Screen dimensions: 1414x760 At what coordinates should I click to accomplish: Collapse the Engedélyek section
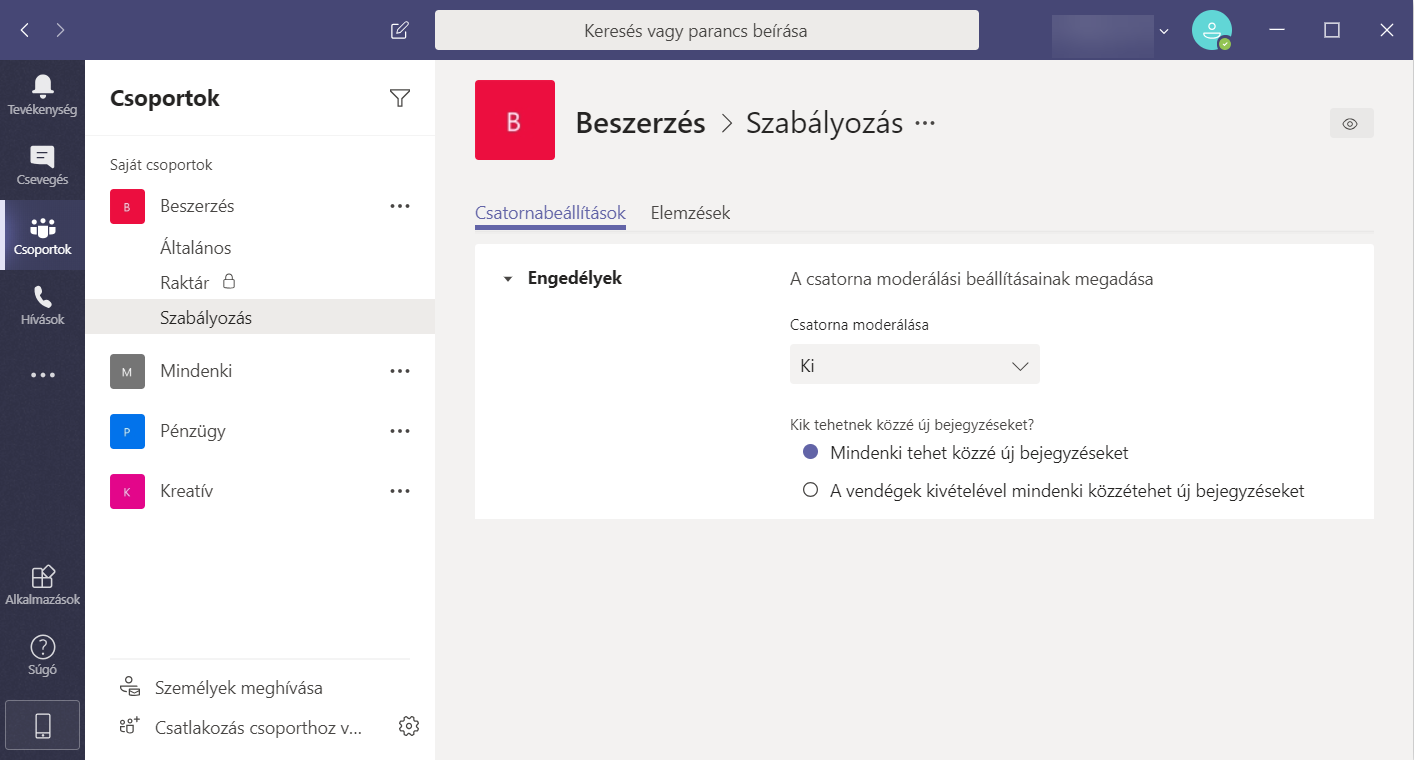(x=508, y=279)
